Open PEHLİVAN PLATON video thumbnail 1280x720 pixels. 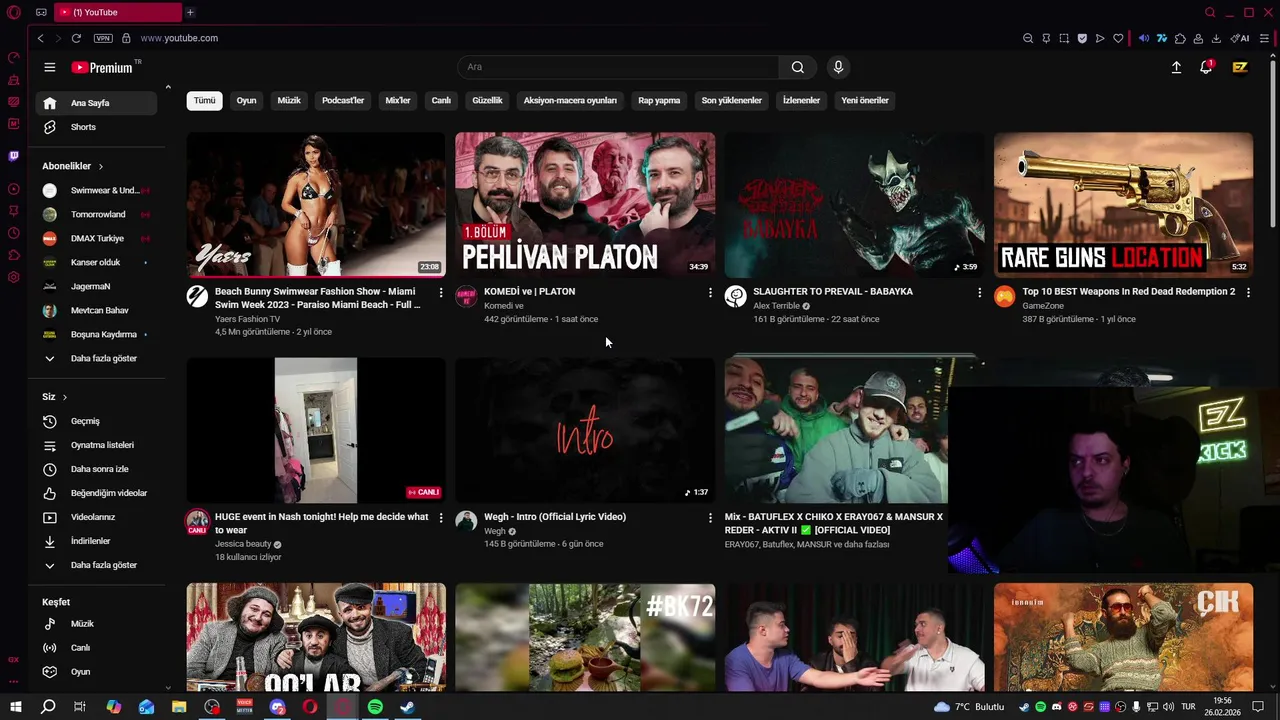point(585,204)
